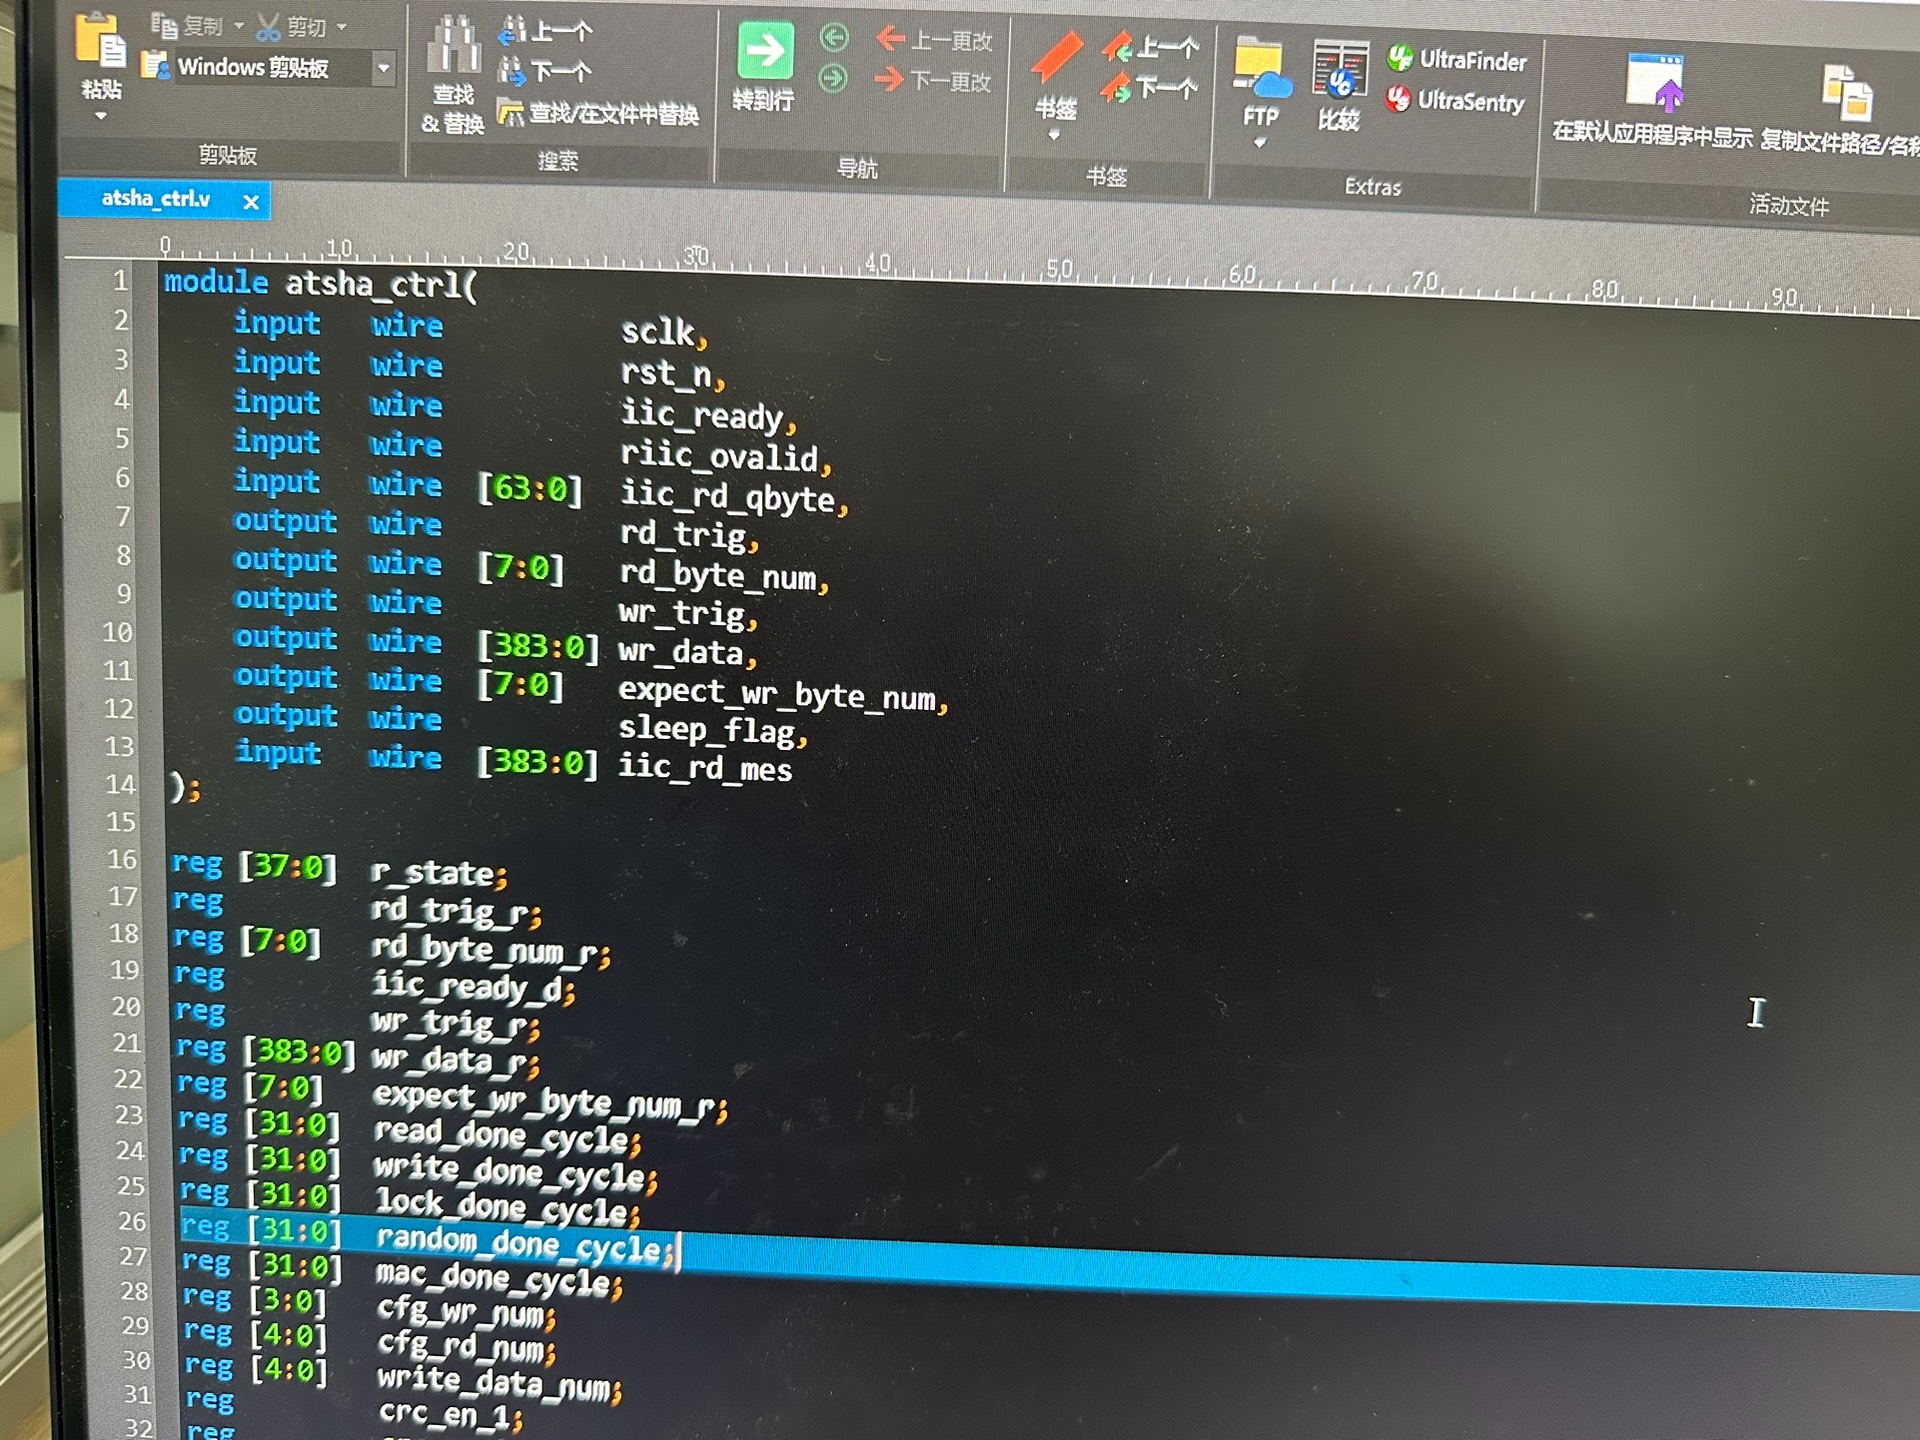Screen dimensions: 1920x1440
Task: Expand the FTP dropdown arrow
Action: [1260, 143]
